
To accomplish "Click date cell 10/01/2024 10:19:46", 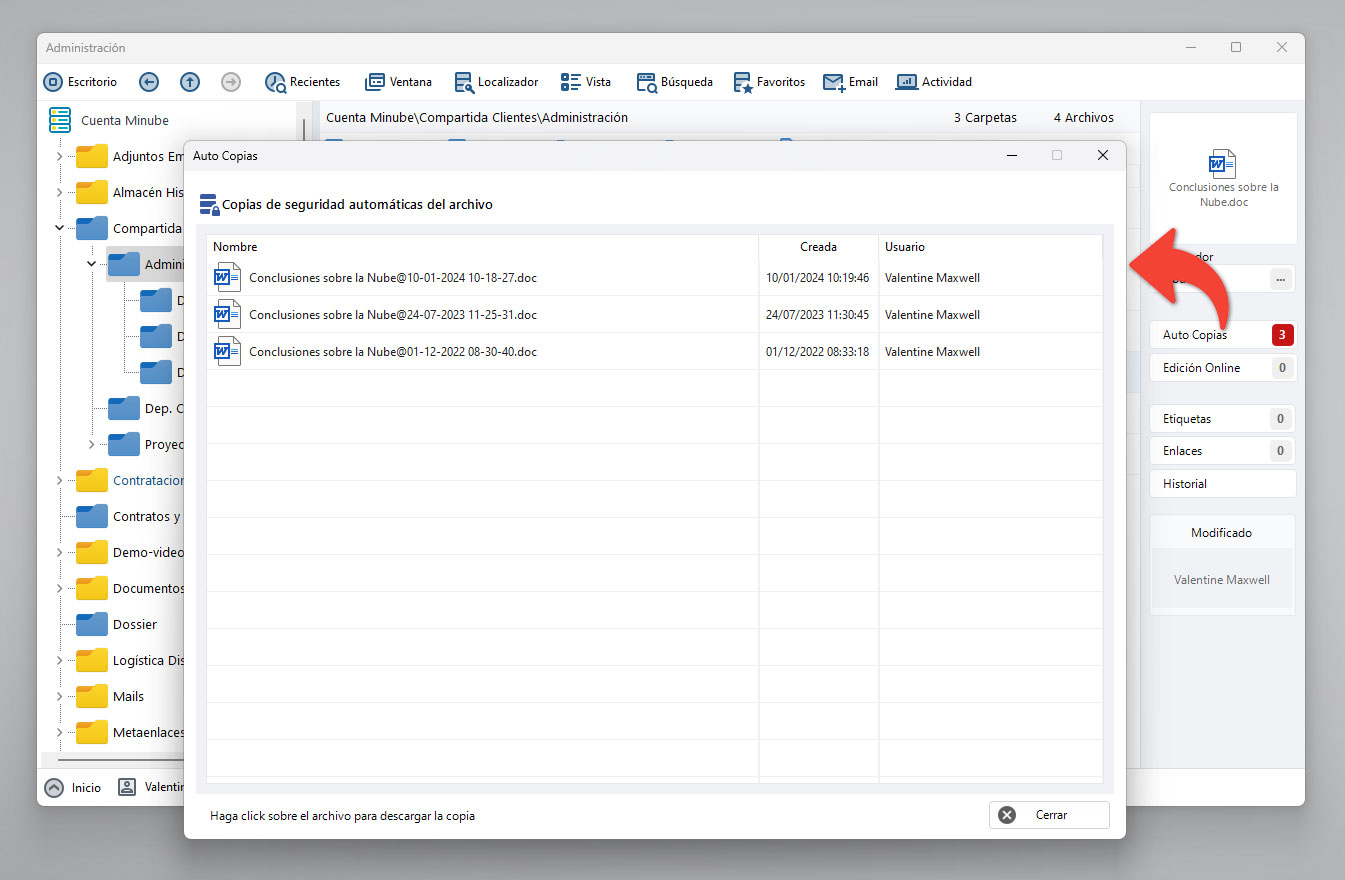I will tap(817, 278).
